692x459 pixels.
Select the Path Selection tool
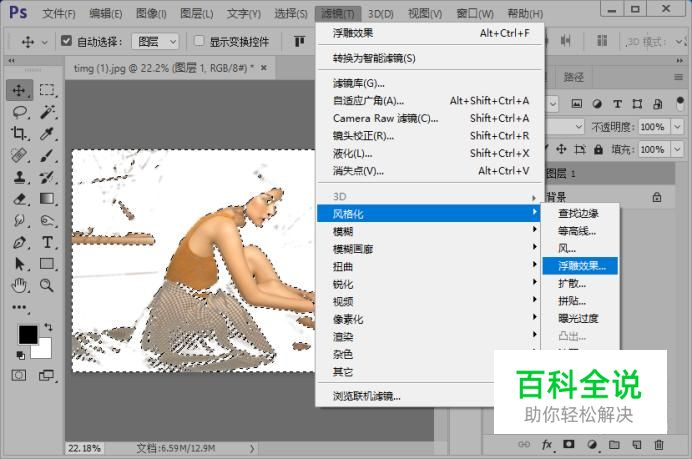(x=19, y=264)
